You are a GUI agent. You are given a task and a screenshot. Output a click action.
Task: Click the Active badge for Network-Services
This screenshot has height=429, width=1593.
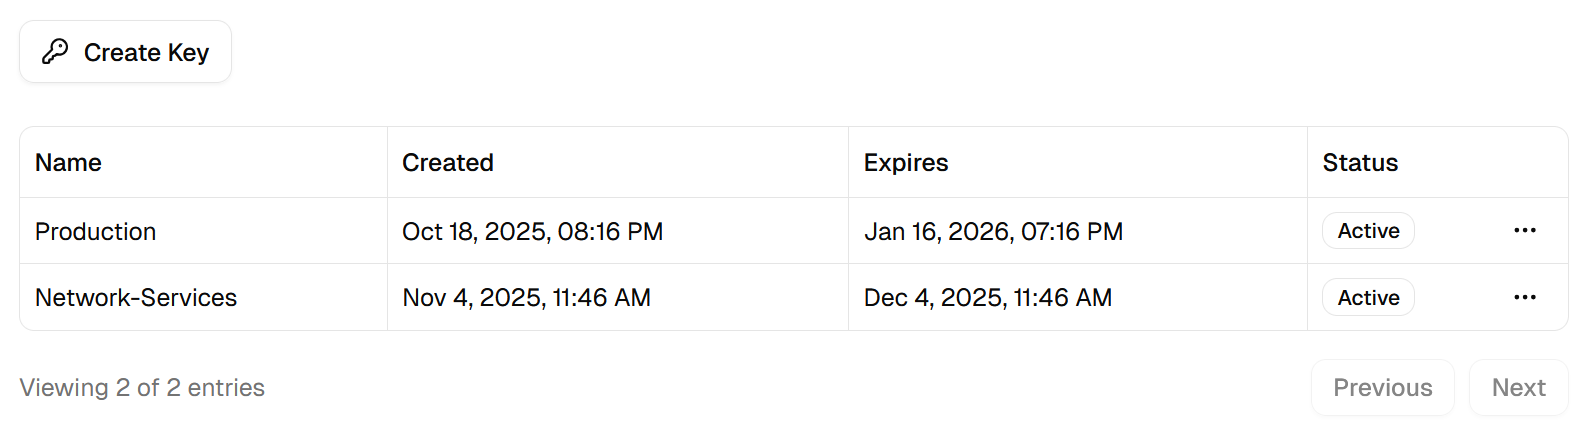click(1368, 297)
